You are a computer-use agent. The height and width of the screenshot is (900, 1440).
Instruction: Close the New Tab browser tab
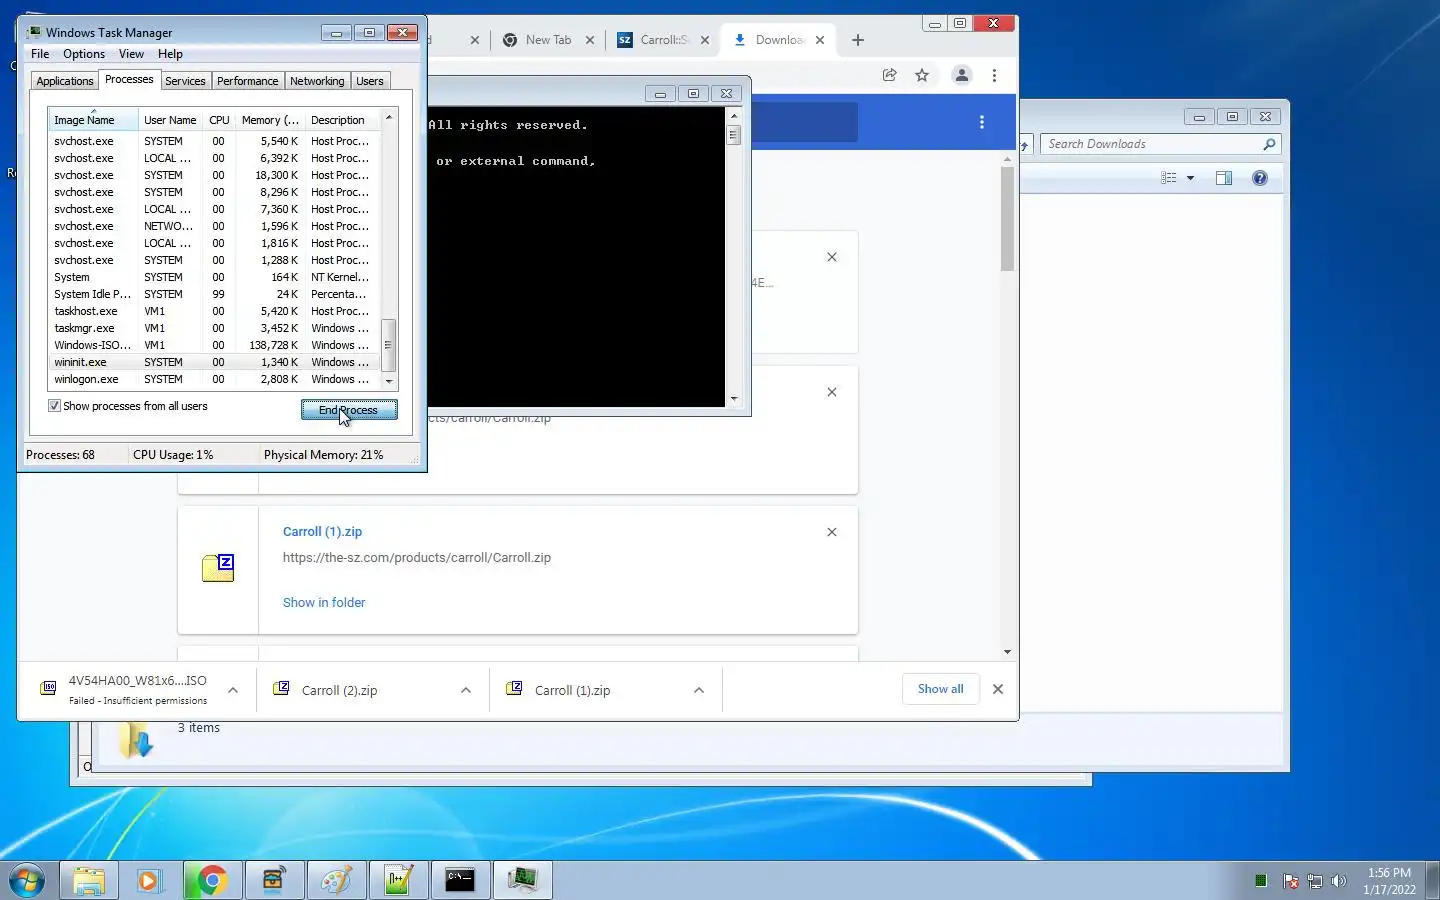click(590, 40)
